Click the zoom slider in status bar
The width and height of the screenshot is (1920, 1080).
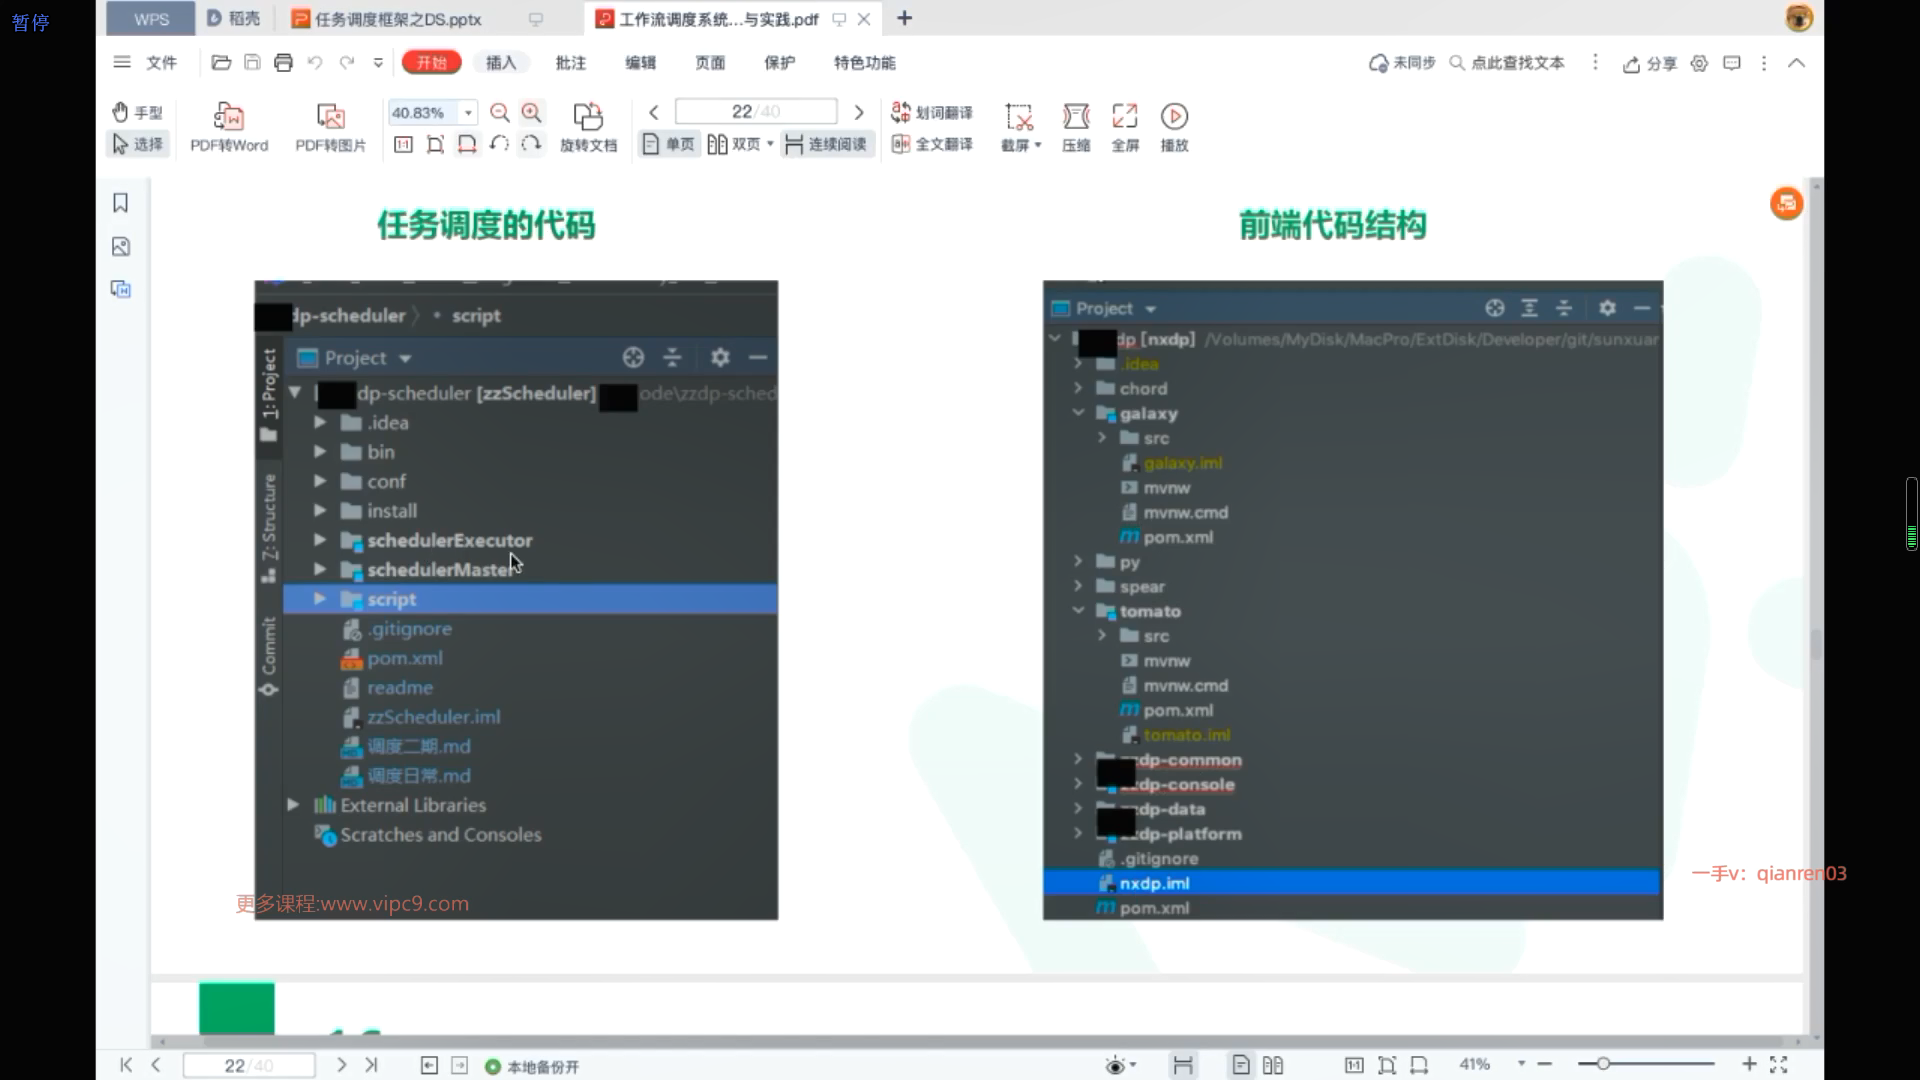point(1603,1064)
